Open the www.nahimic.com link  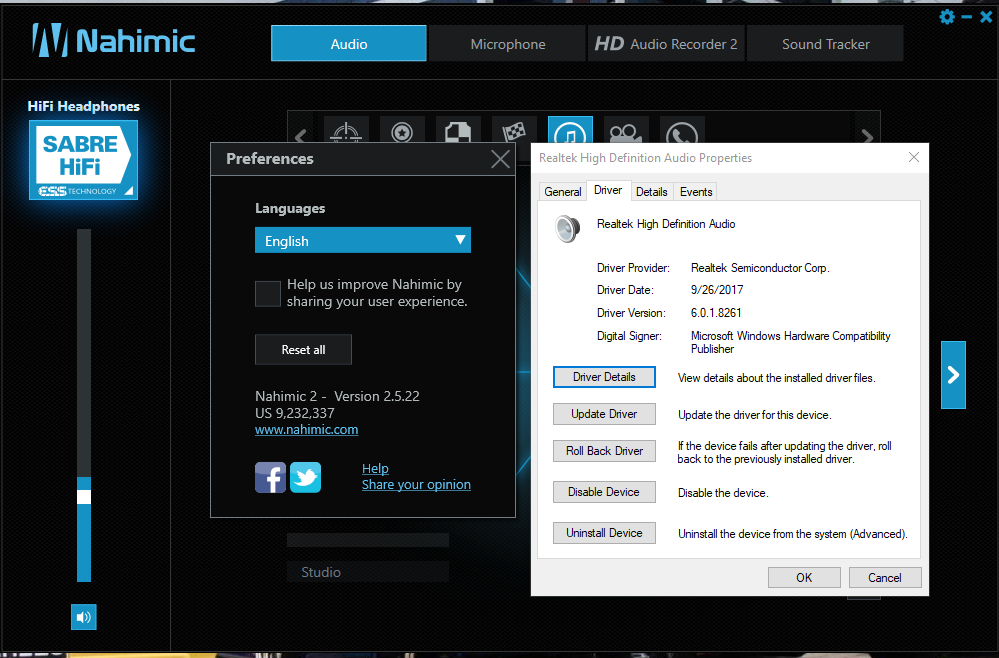(x=306, y=429)
